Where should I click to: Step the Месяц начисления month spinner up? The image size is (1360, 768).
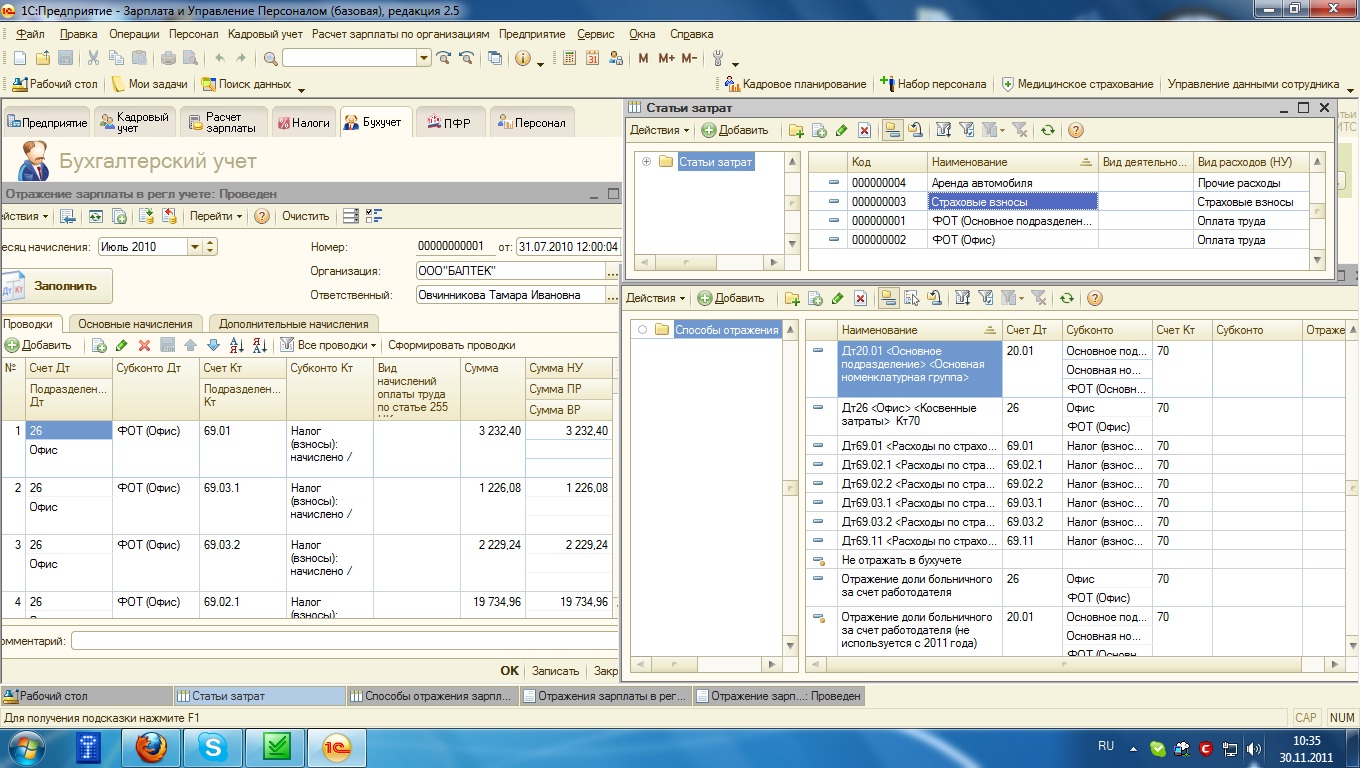210,243
